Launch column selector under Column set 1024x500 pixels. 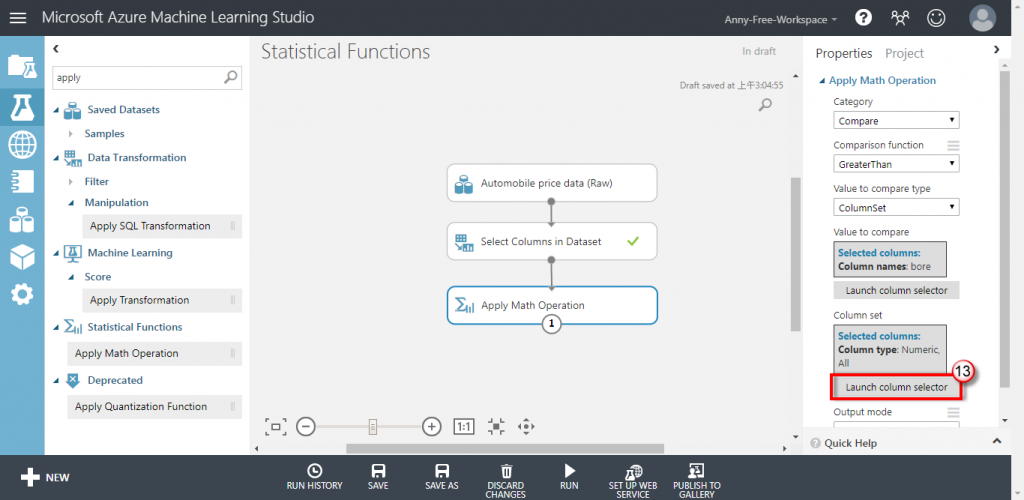click(896, 387)
